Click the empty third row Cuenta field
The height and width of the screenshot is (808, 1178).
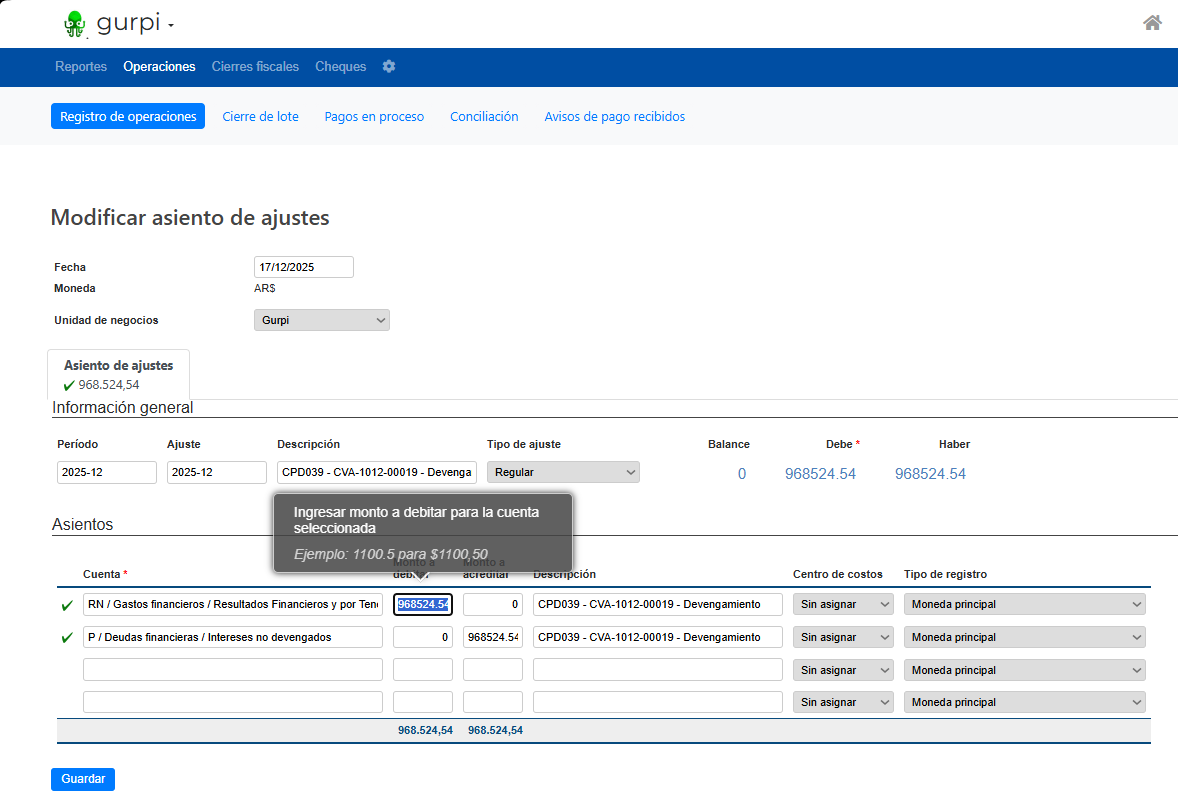click(x=233, y=669)
